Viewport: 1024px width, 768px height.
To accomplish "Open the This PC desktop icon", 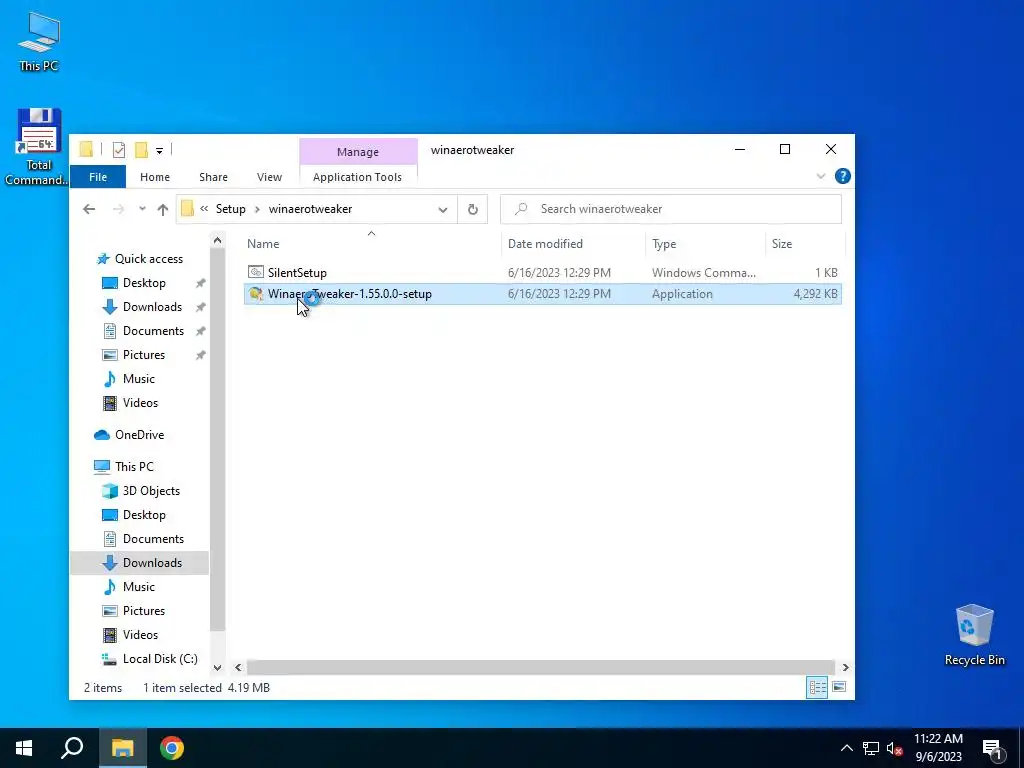I will coord(39,42).
